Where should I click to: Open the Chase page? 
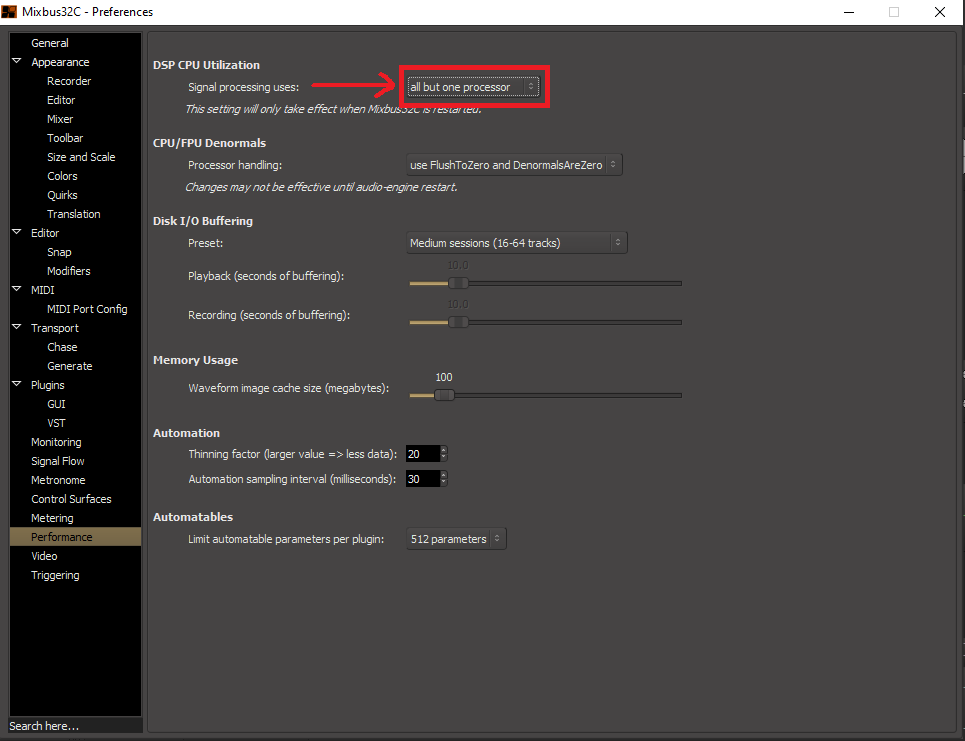click(62, 347)
